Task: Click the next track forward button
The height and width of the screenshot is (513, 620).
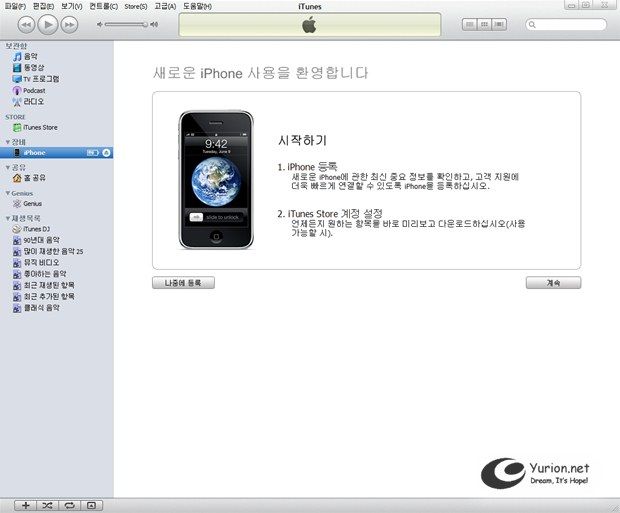Action: [70, 25]
